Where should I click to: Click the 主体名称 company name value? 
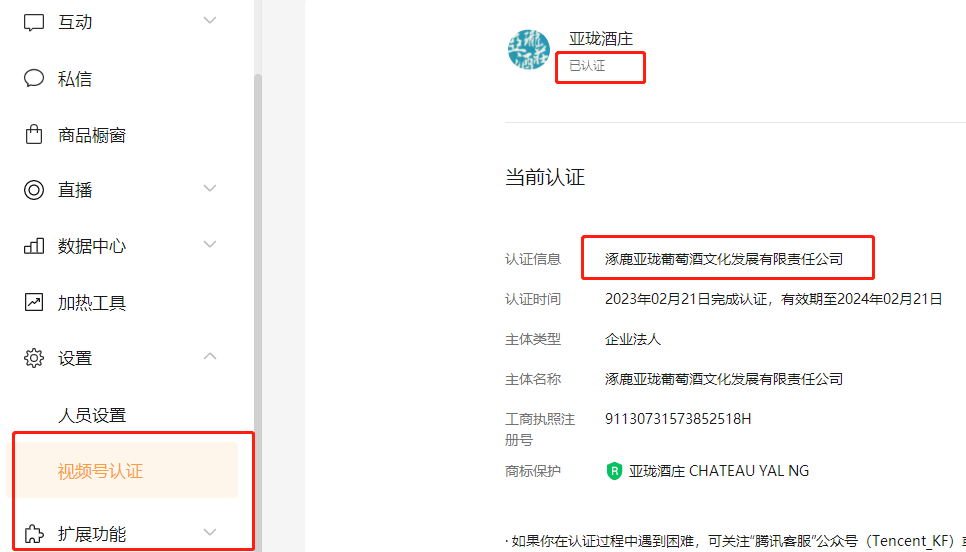point(724,378)
